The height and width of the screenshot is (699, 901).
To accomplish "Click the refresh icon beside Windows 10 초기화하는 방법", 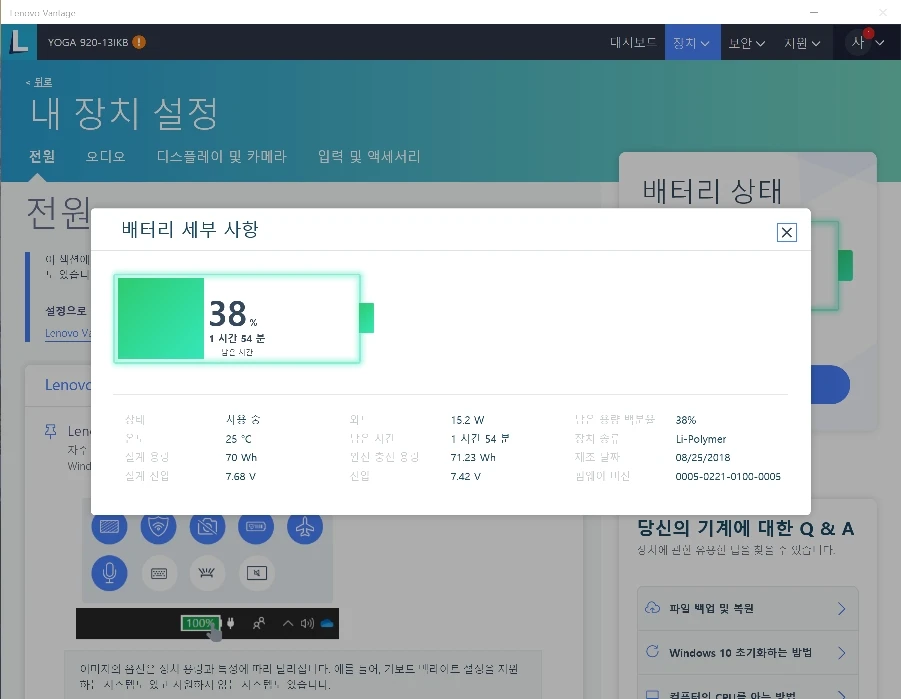I will [652, 651].
